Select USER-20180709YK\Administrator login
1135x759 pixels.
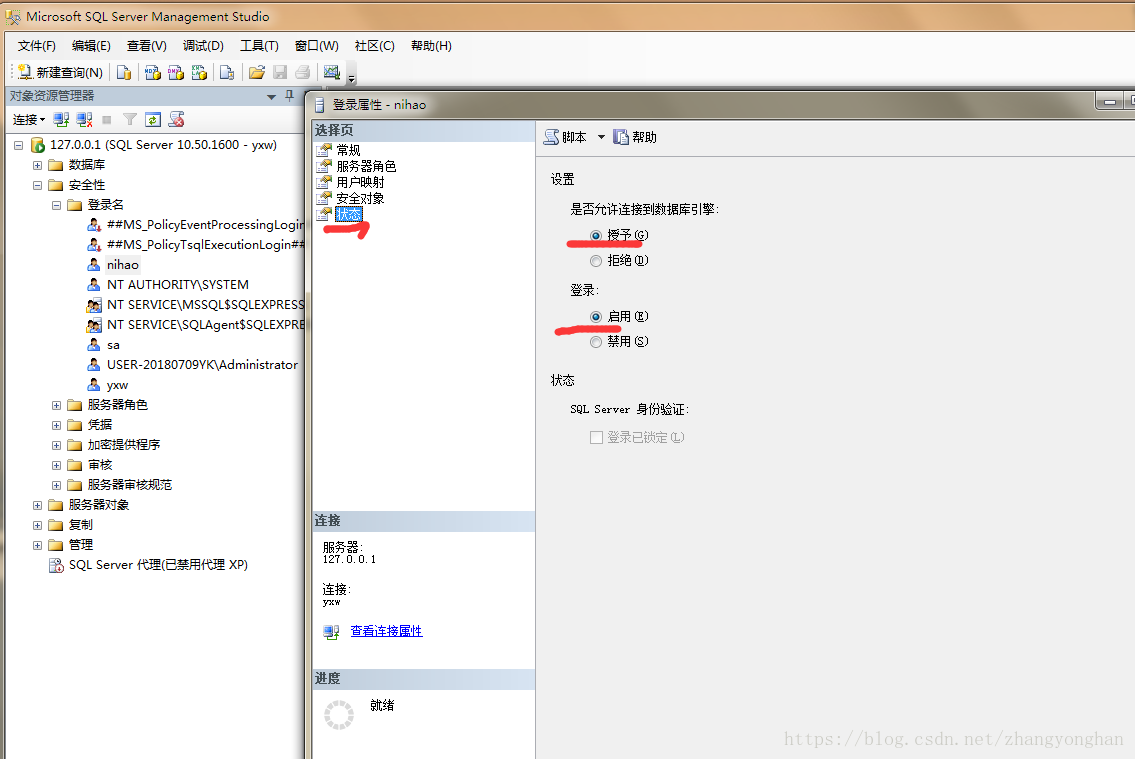(x=202, y=365)
